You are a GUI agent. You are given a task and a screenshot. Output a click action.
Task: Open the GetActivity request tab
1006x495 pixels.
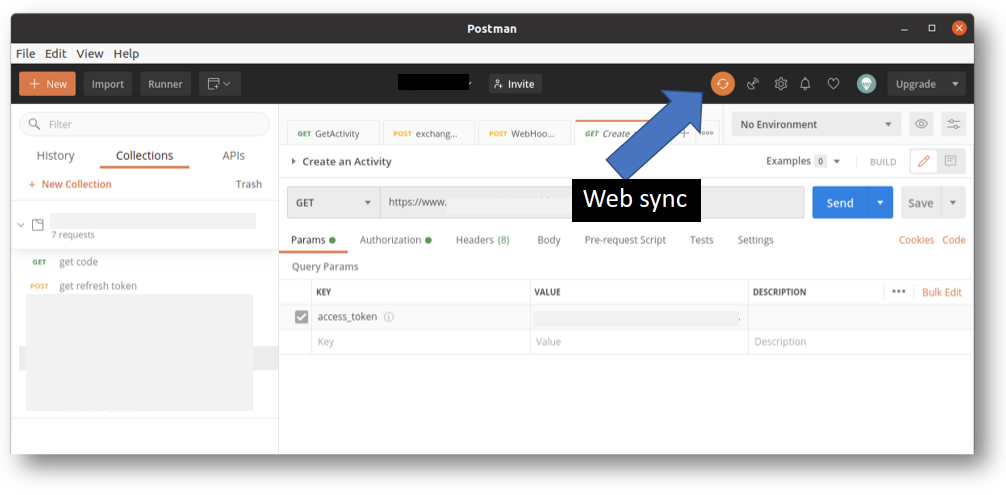pyautogui.click(x=334, y=133)
